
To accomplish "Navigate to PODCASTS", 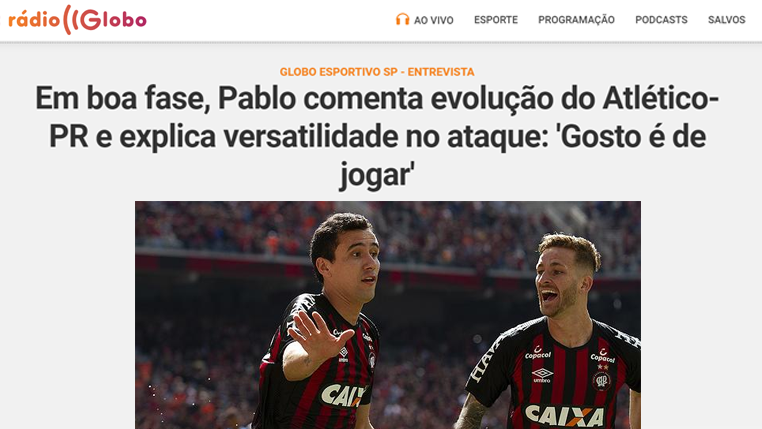I will click(661, 20).
